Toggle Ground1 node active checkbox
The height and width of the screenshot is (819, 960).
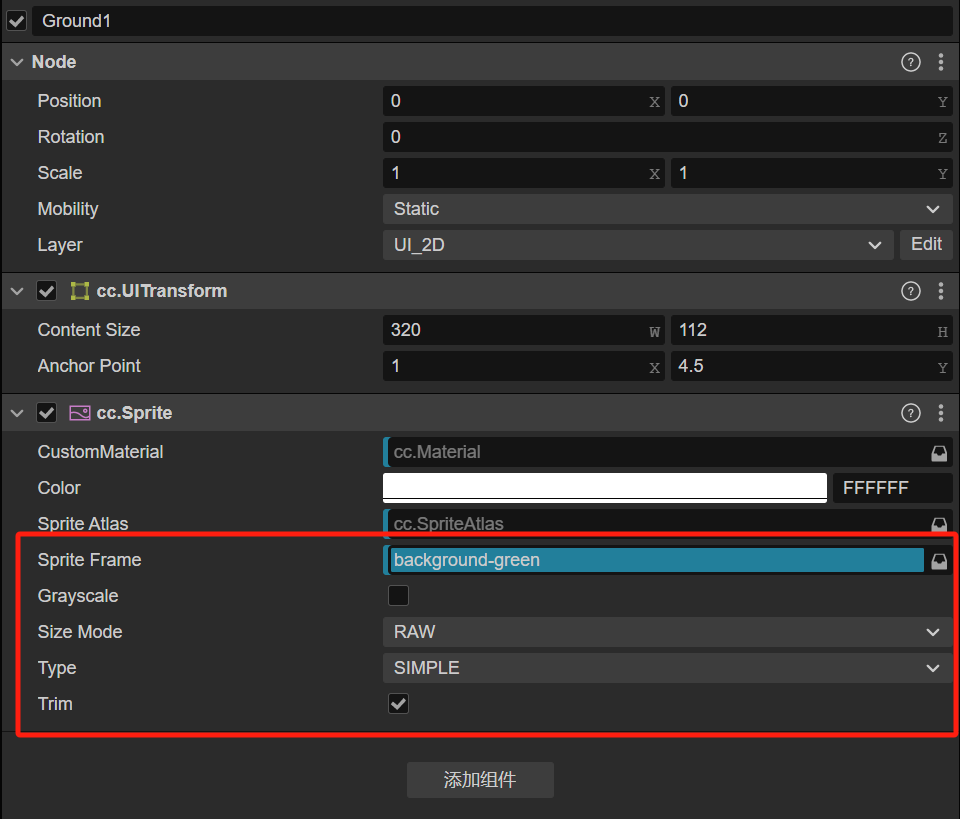click(x=17, y=21)
